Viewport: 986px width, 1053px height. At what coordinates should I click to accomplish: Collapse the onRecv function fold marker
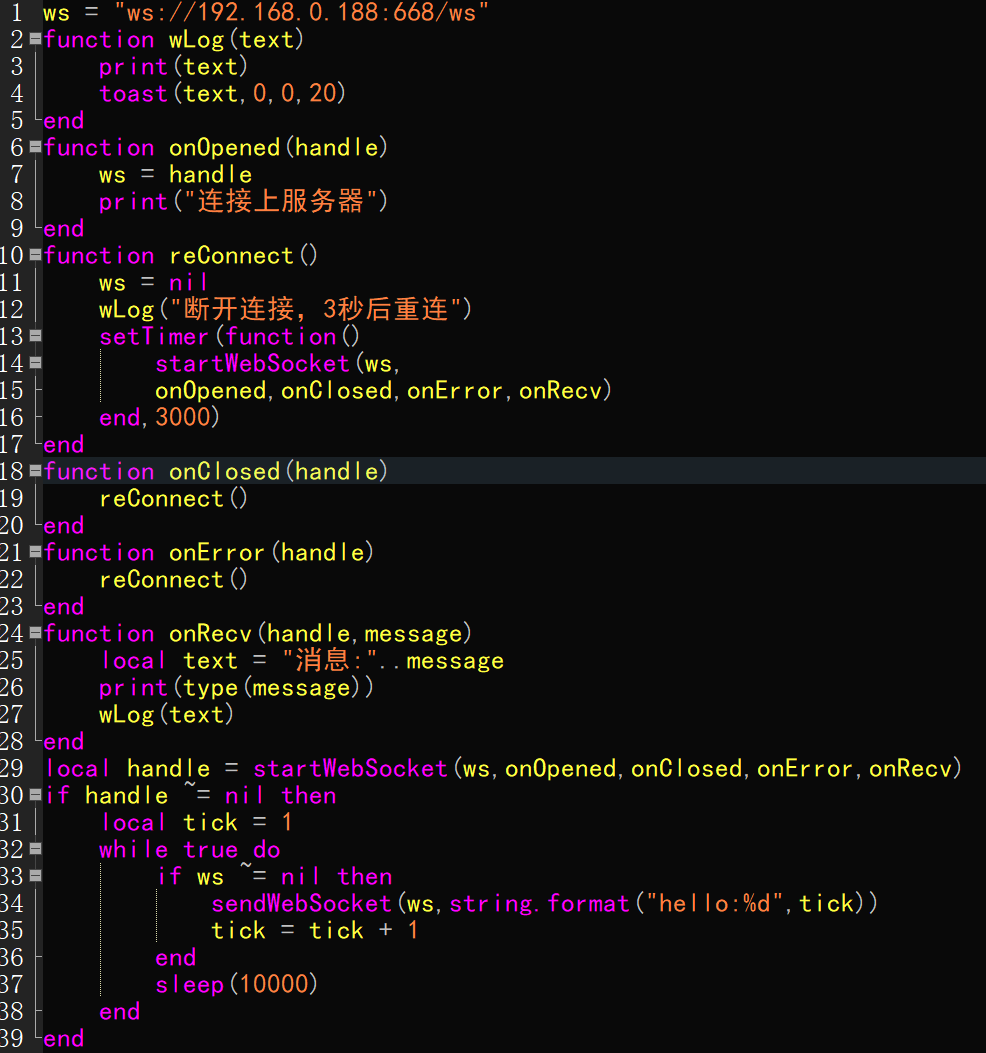(x=36, y=633)
